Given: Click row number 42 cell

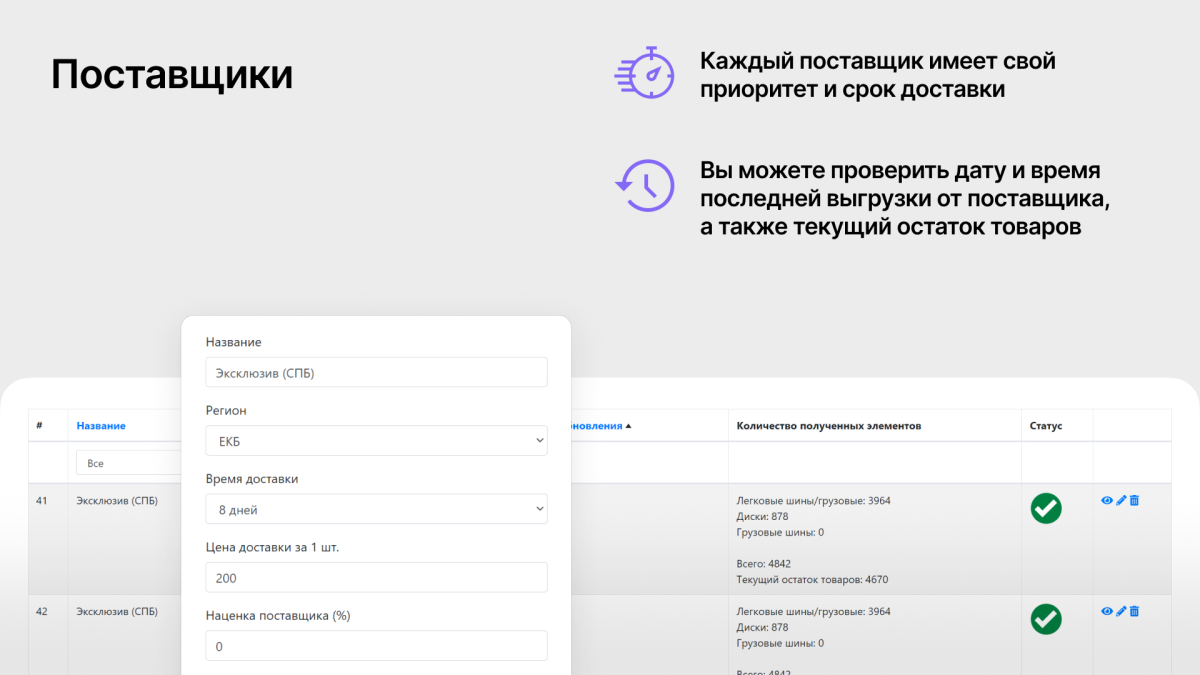Looking at the screenshot, I should coord(42,611).
